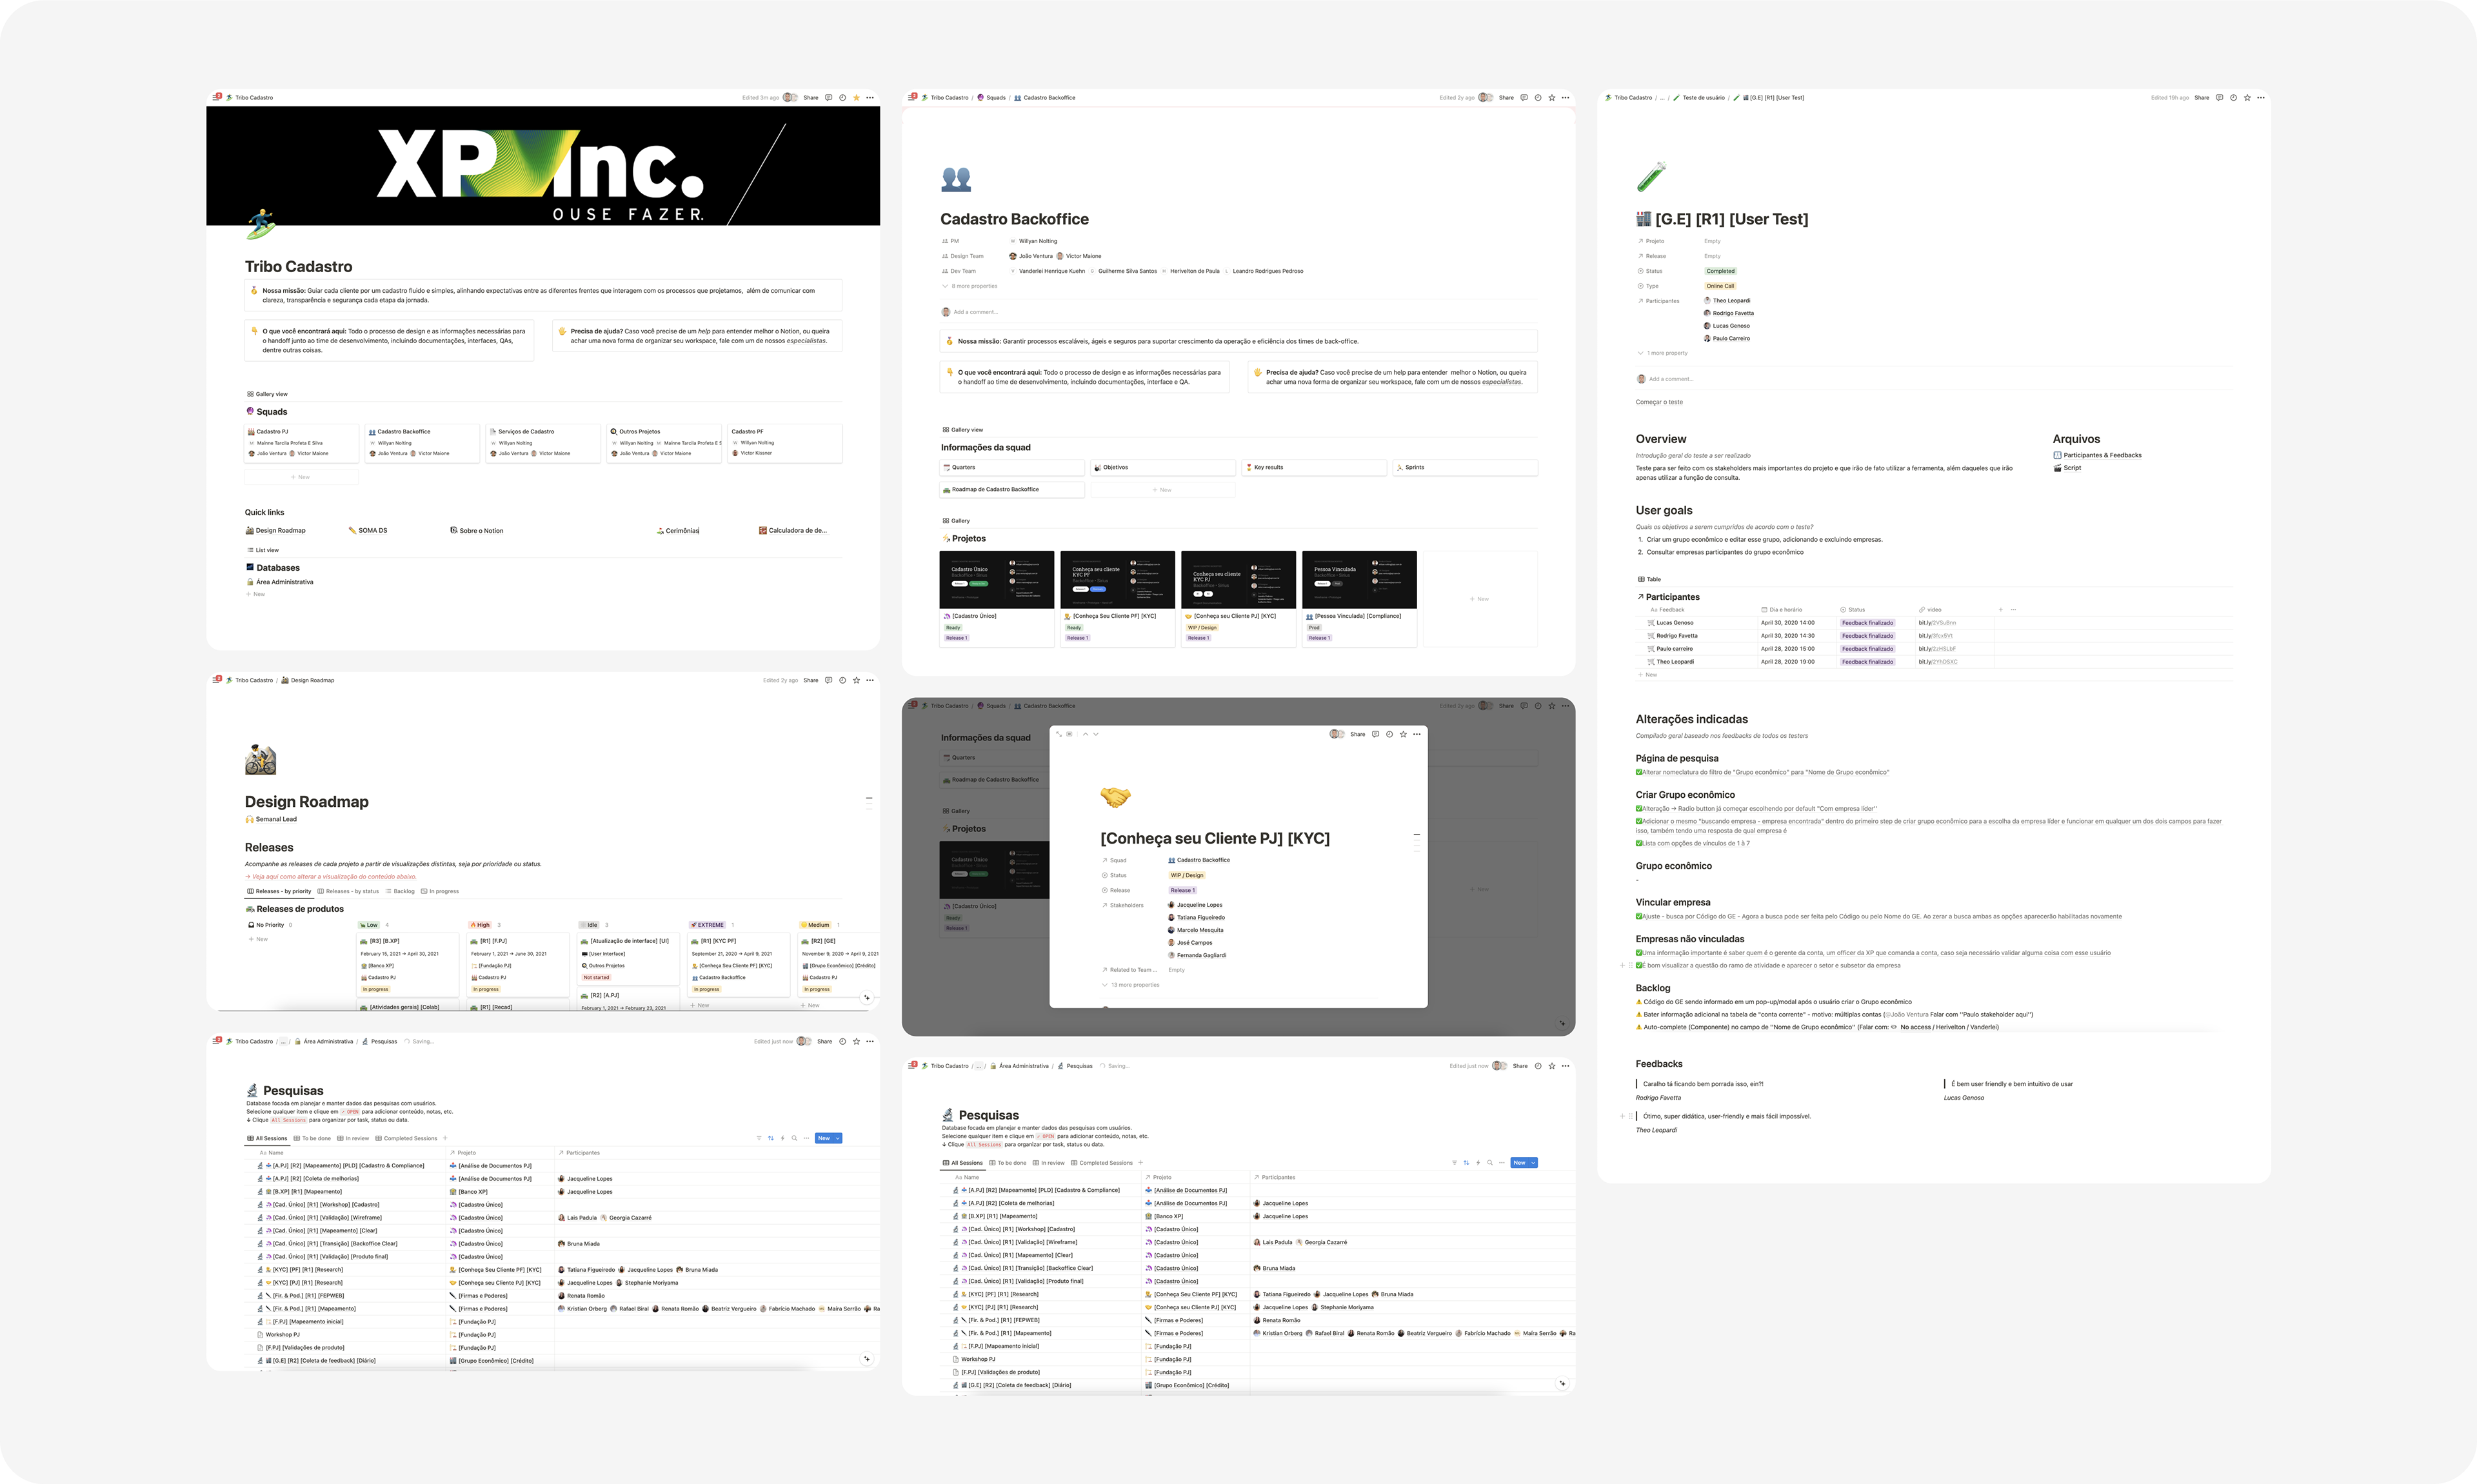The width and height of the screenshot is (2477, 1484).
Task: Open 'Área Administrativa' under Databases
Action: pyautogui.click(x=280, y=582)
